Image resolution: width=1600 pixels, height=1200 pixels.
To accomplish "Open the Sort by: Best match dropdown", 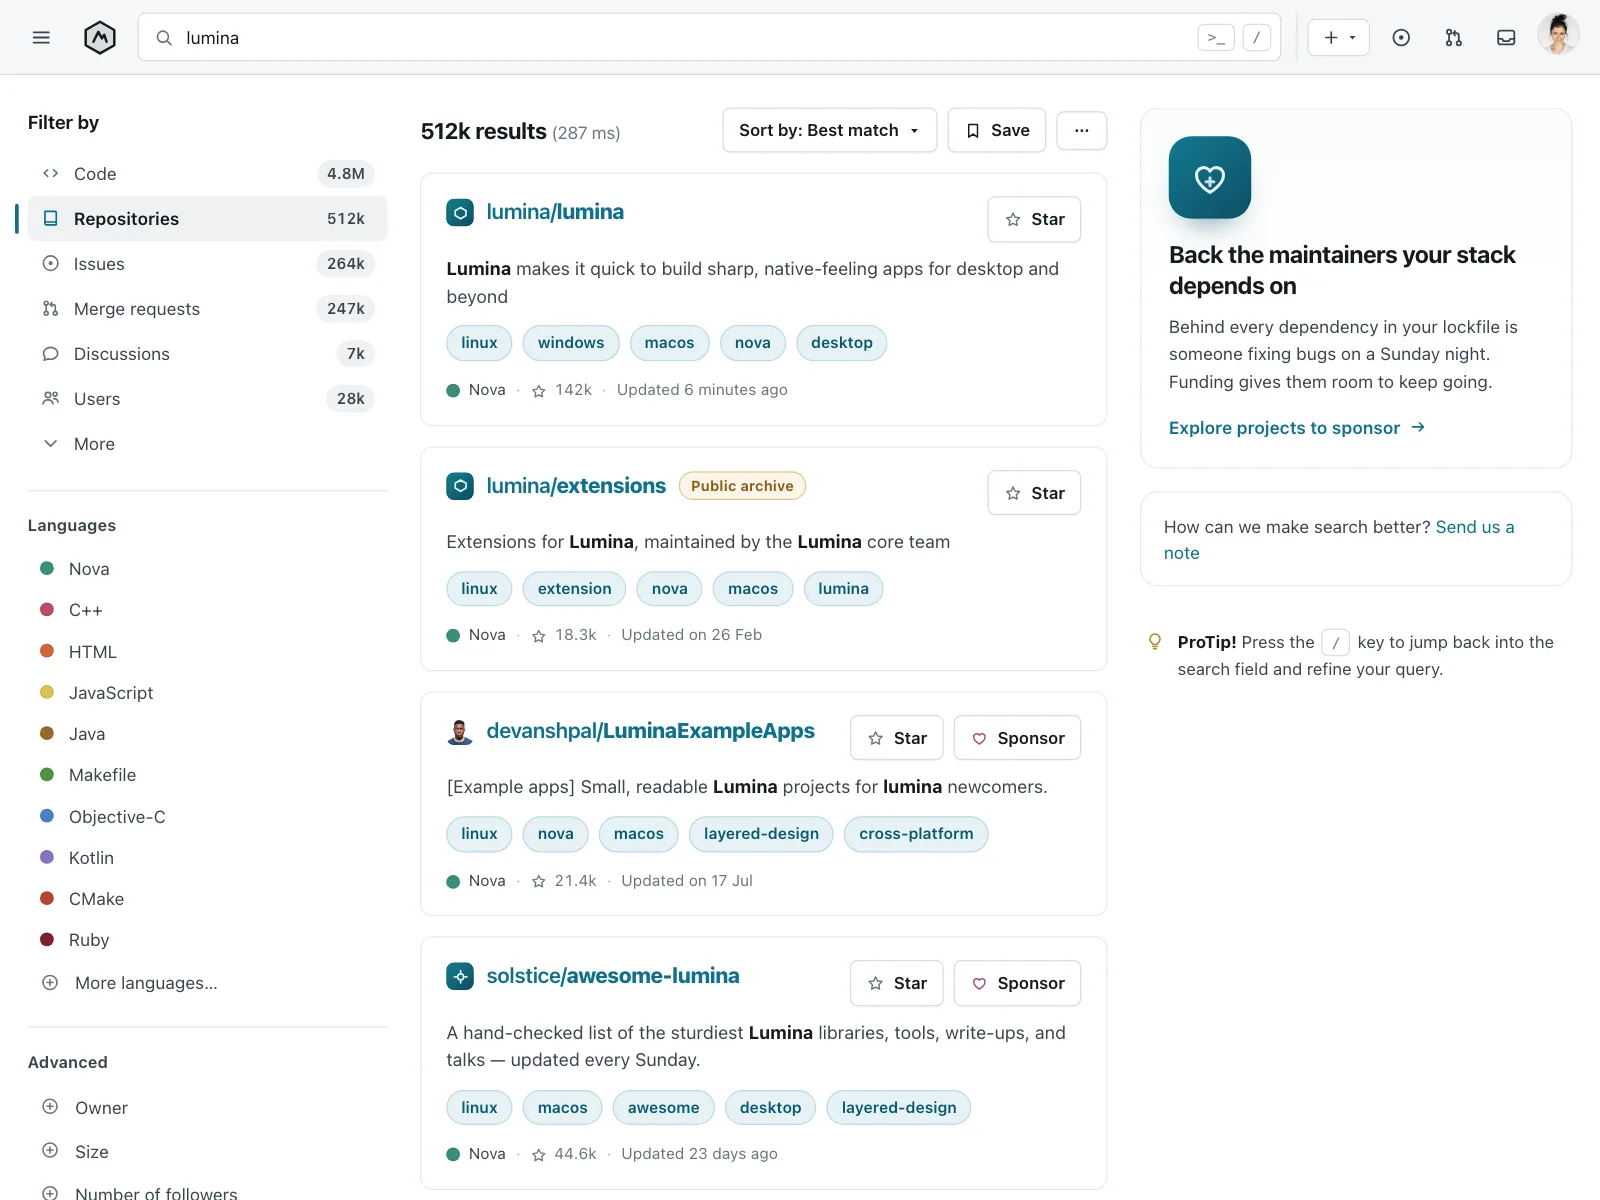I will (x=829, y=130).
